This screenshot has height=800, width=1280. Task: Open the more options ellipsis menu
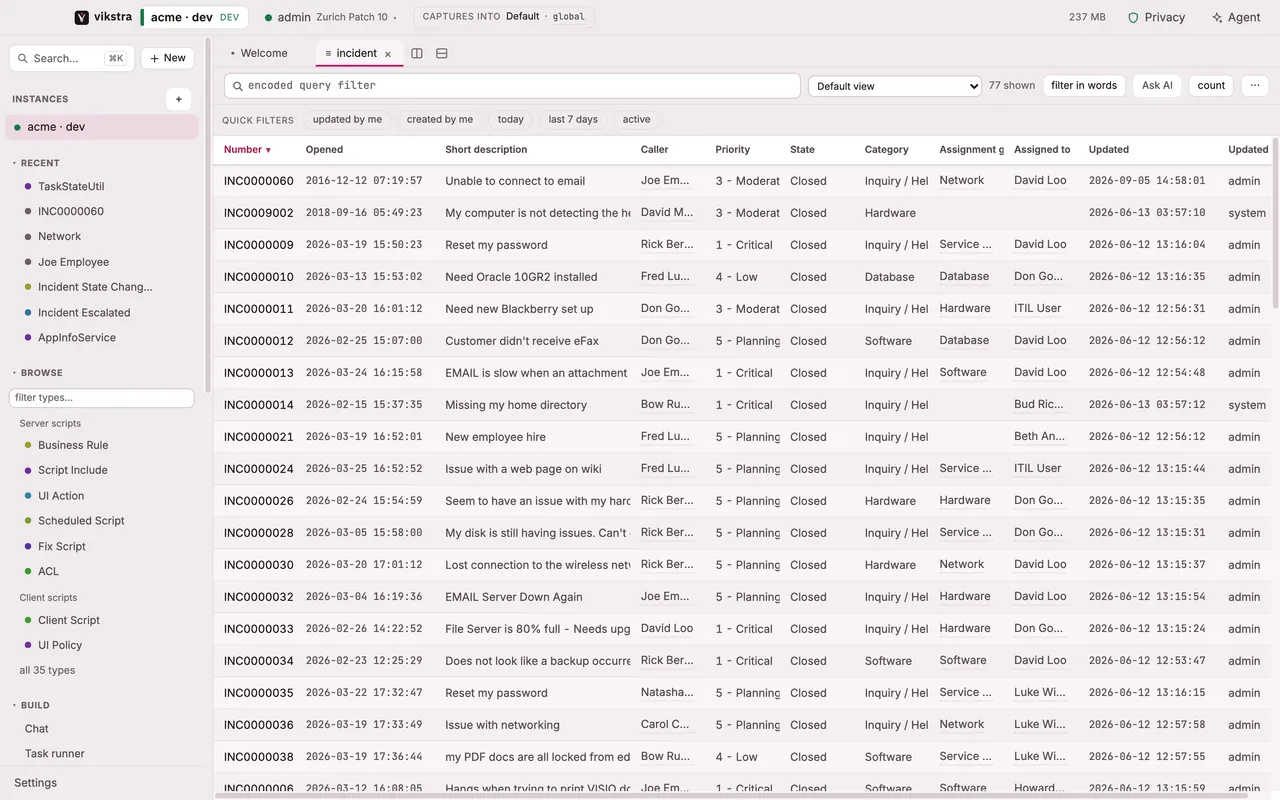click(1255, 86)
